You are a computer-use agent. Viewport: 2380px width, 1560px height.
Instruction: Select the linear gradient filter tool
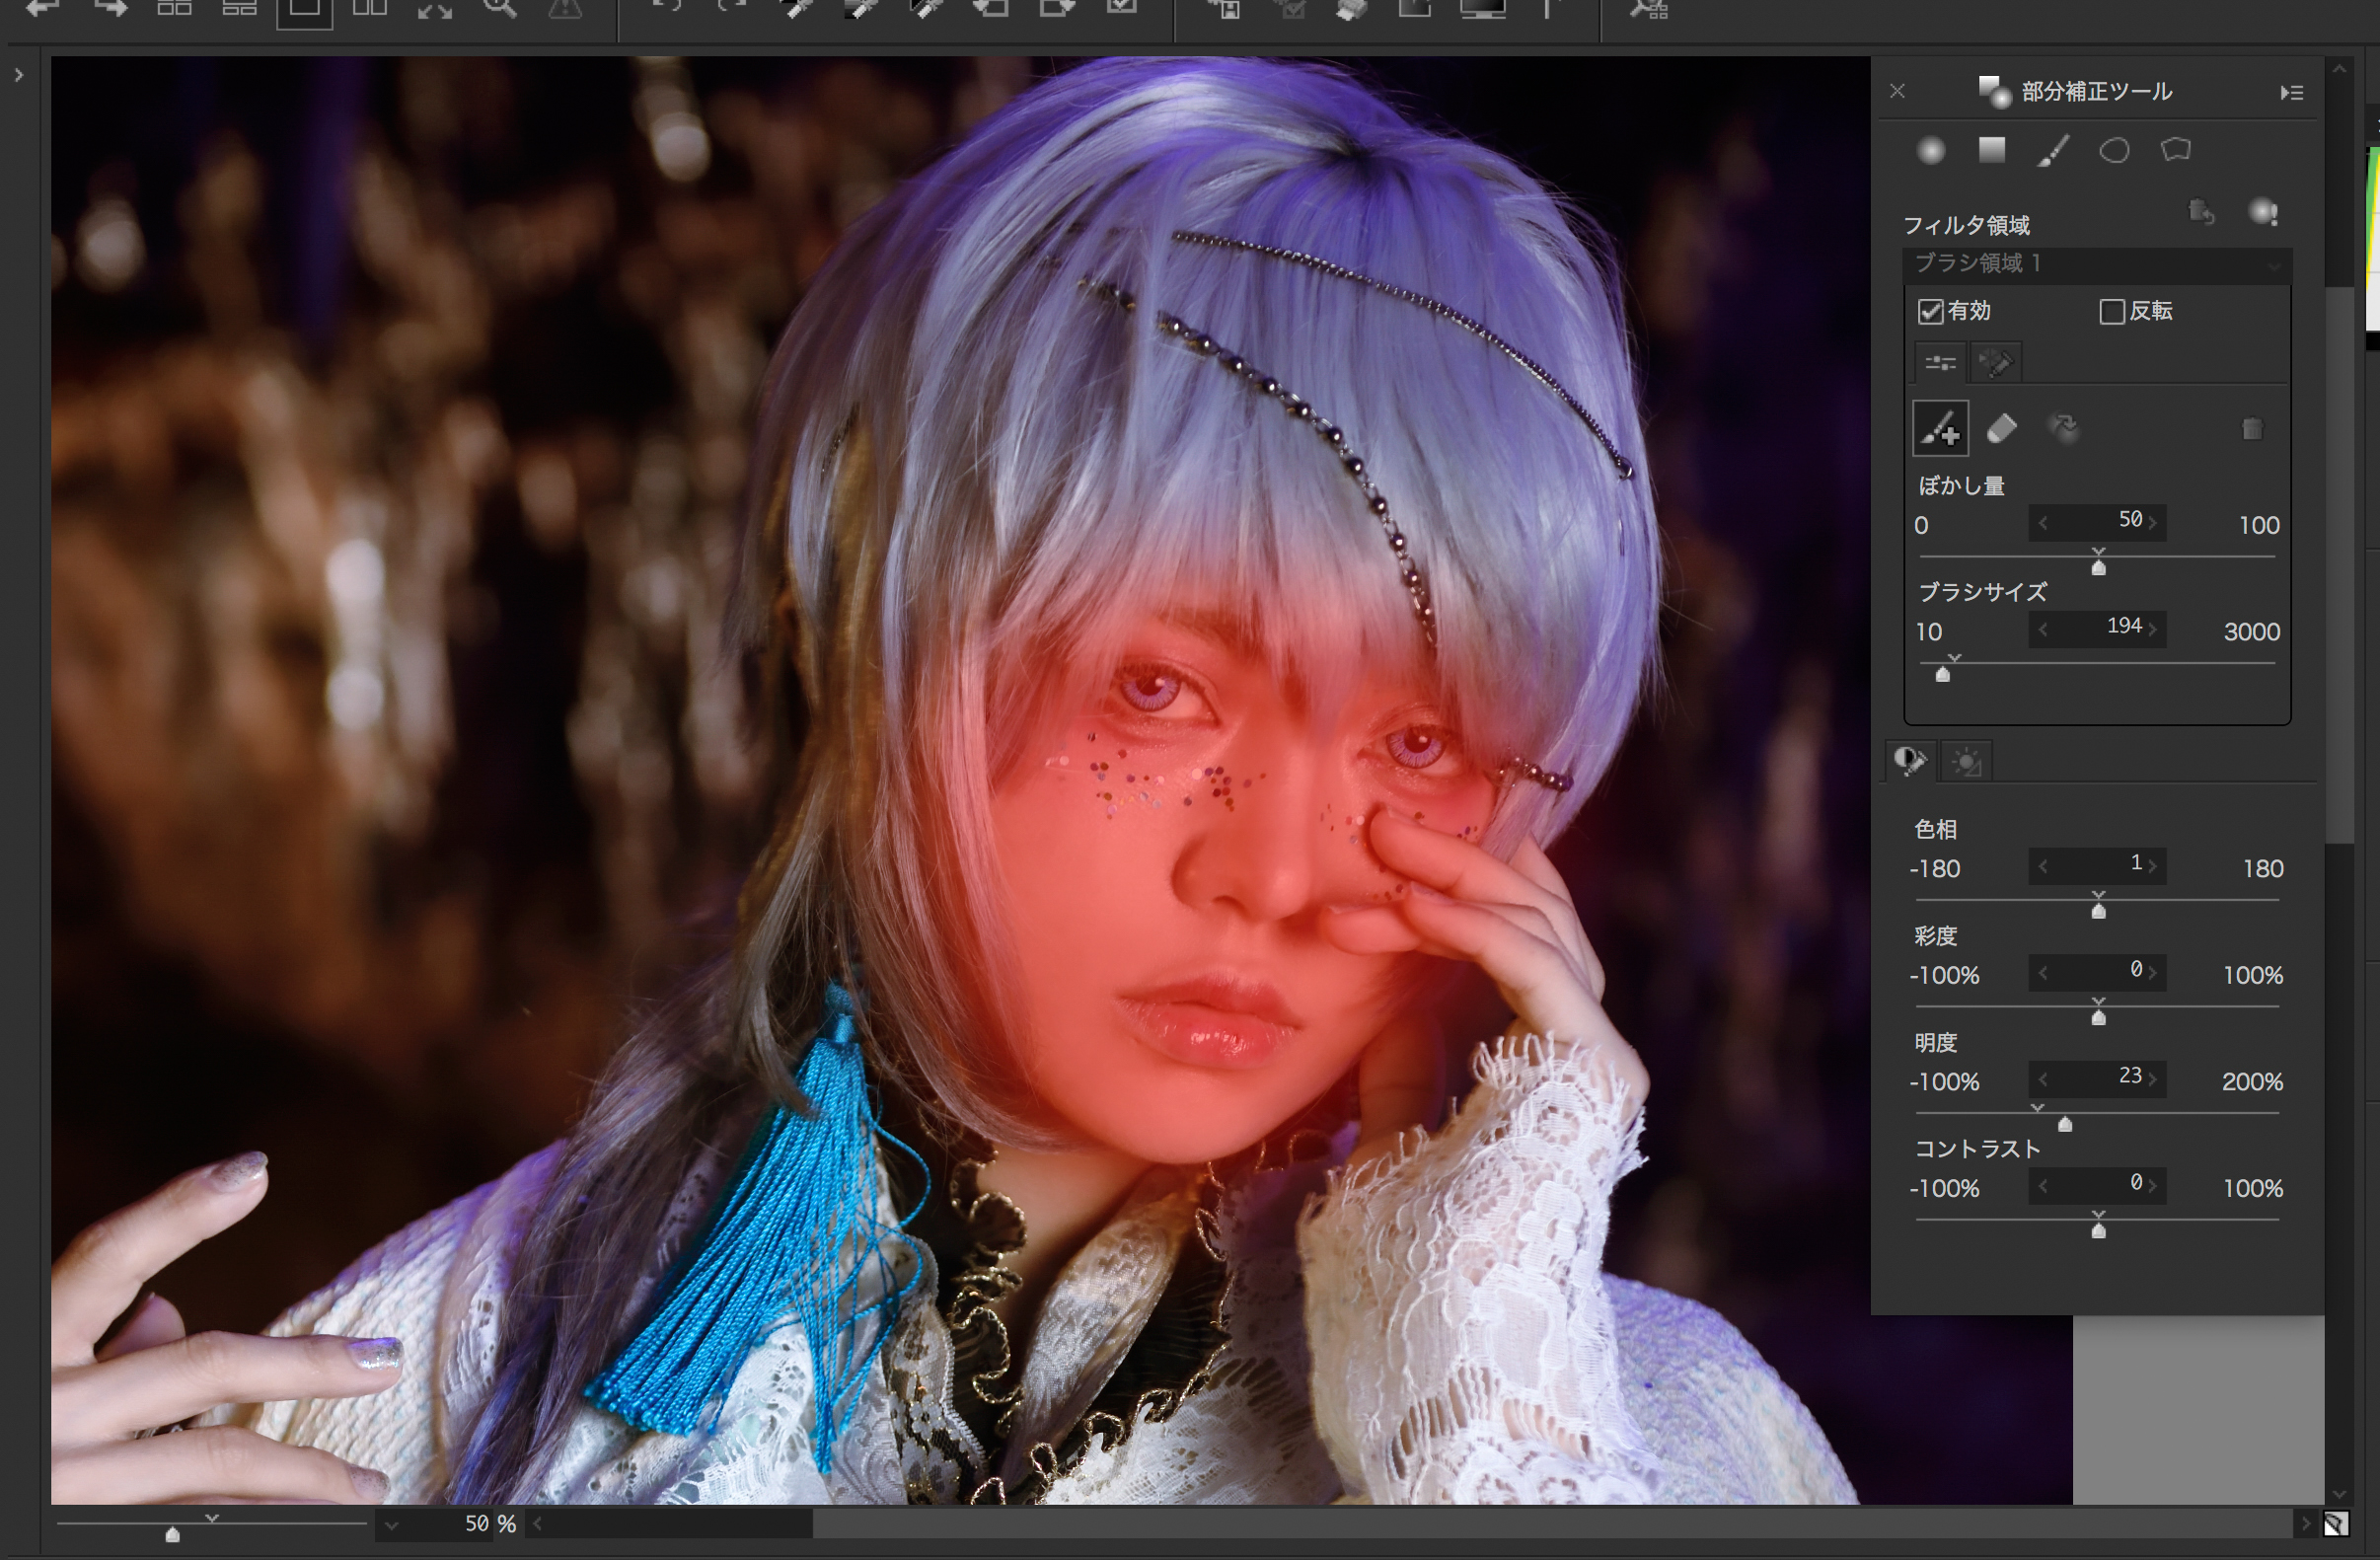1992,150
